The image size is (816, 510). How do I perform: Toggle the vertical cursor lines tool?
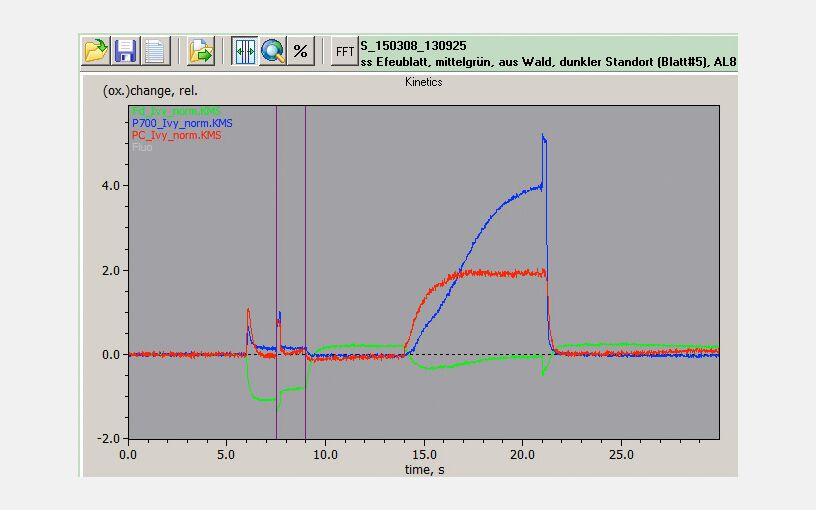(x=245, y=51)
